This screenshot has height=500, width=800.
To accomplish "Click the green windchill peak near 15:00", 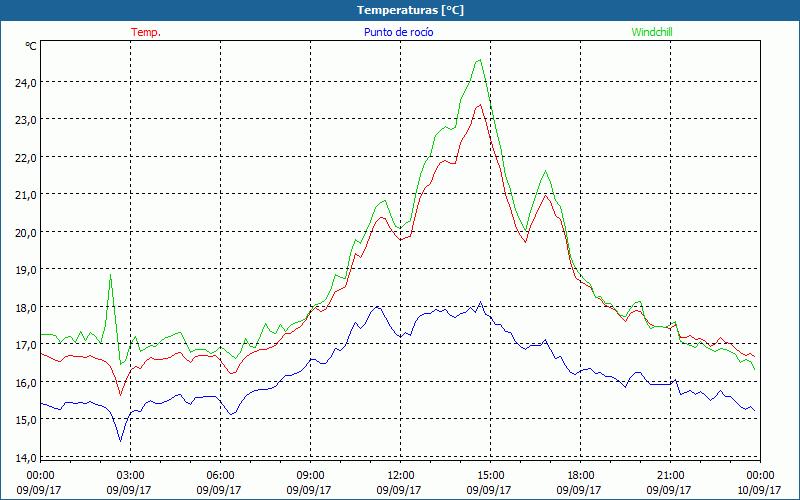I will tap(480, 60).
